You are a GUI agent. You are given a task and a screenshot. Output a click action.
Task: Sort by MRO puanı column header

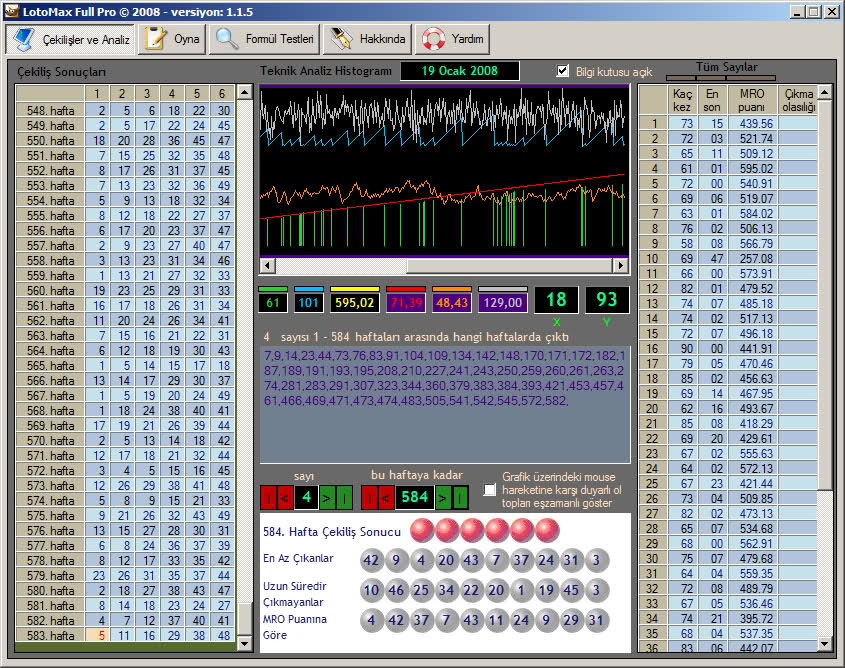(x=752, y=100)
